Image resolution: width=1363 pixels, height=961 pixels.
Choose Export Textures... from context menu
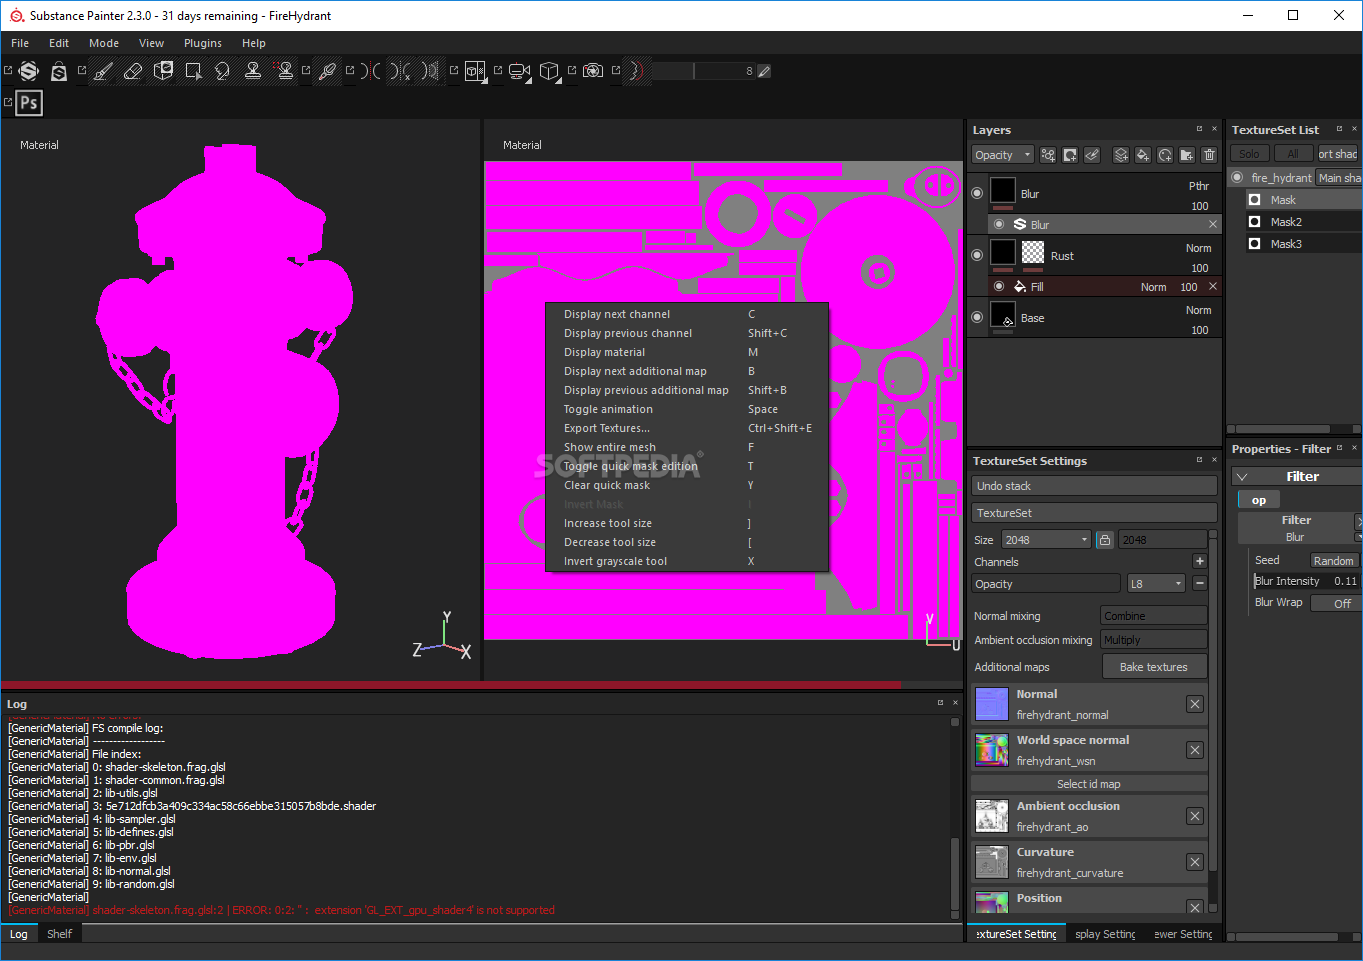[687, 428]
